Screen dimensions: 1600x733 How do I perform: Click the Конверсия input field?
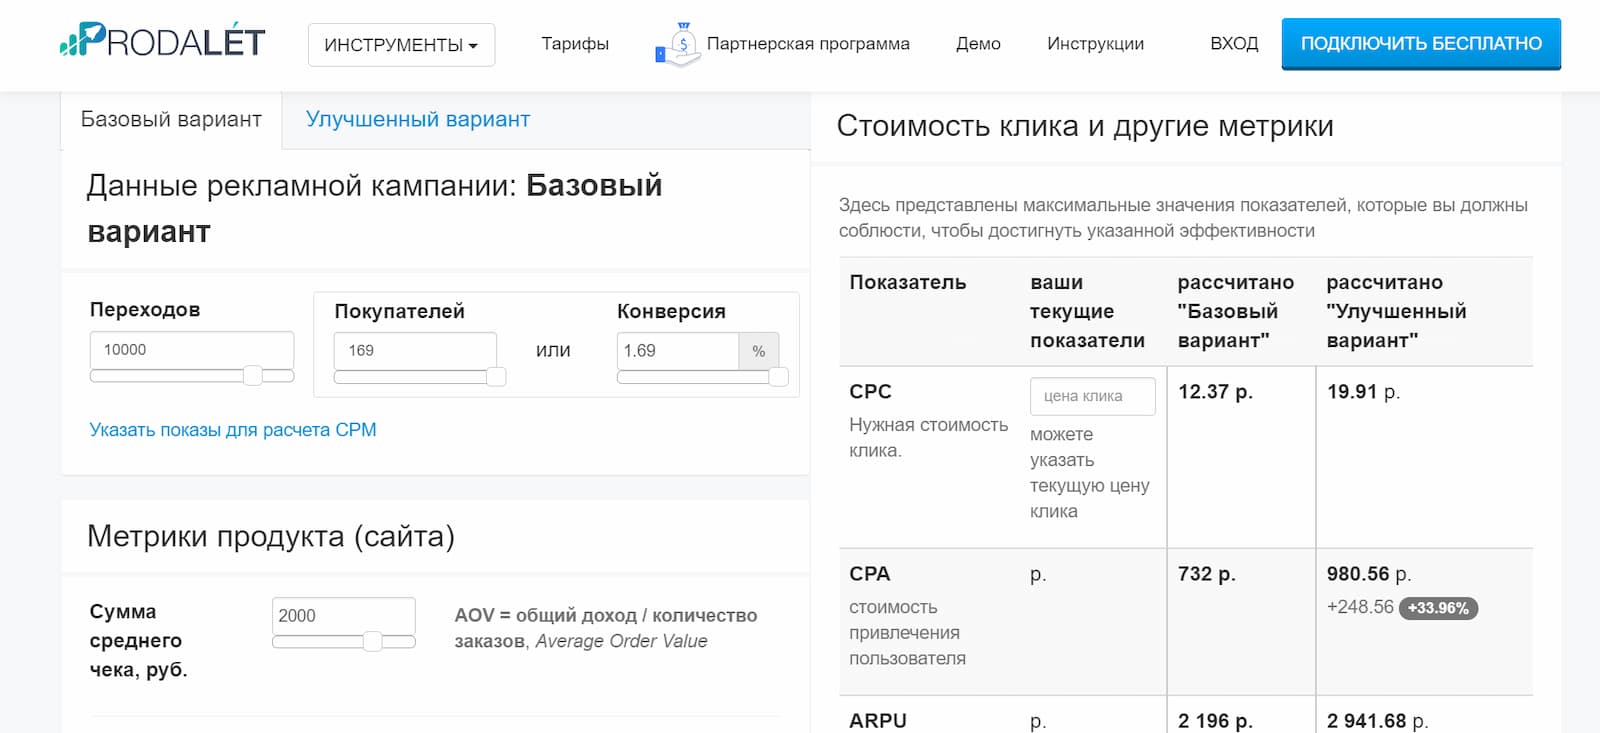click(678, 351)
